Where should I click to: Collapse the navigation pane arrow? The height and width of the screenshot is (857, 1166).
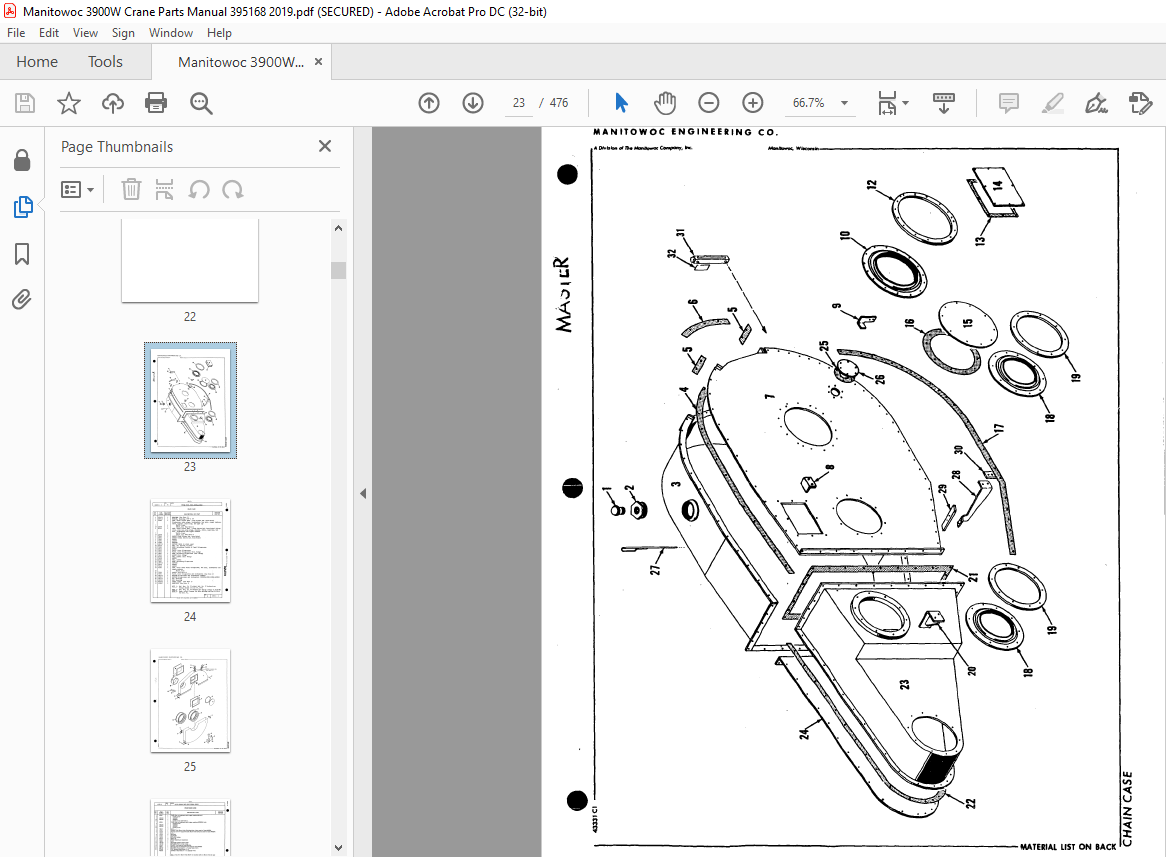[x=363, y=493]
